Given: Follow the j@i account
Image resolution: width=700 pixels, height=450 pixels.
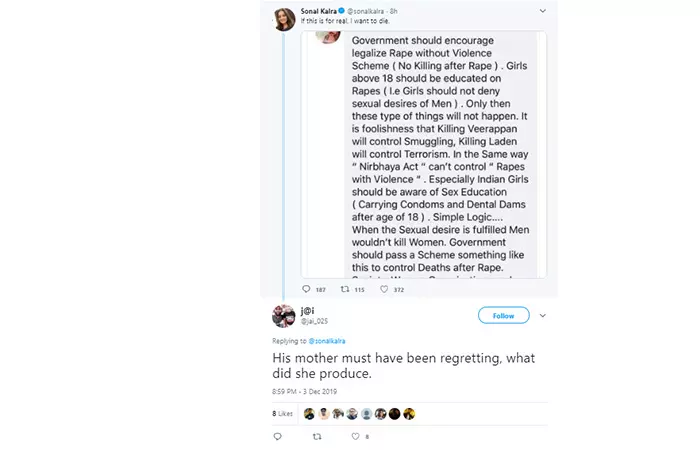Looking at the screenshot, I should (x=503, y=315).
